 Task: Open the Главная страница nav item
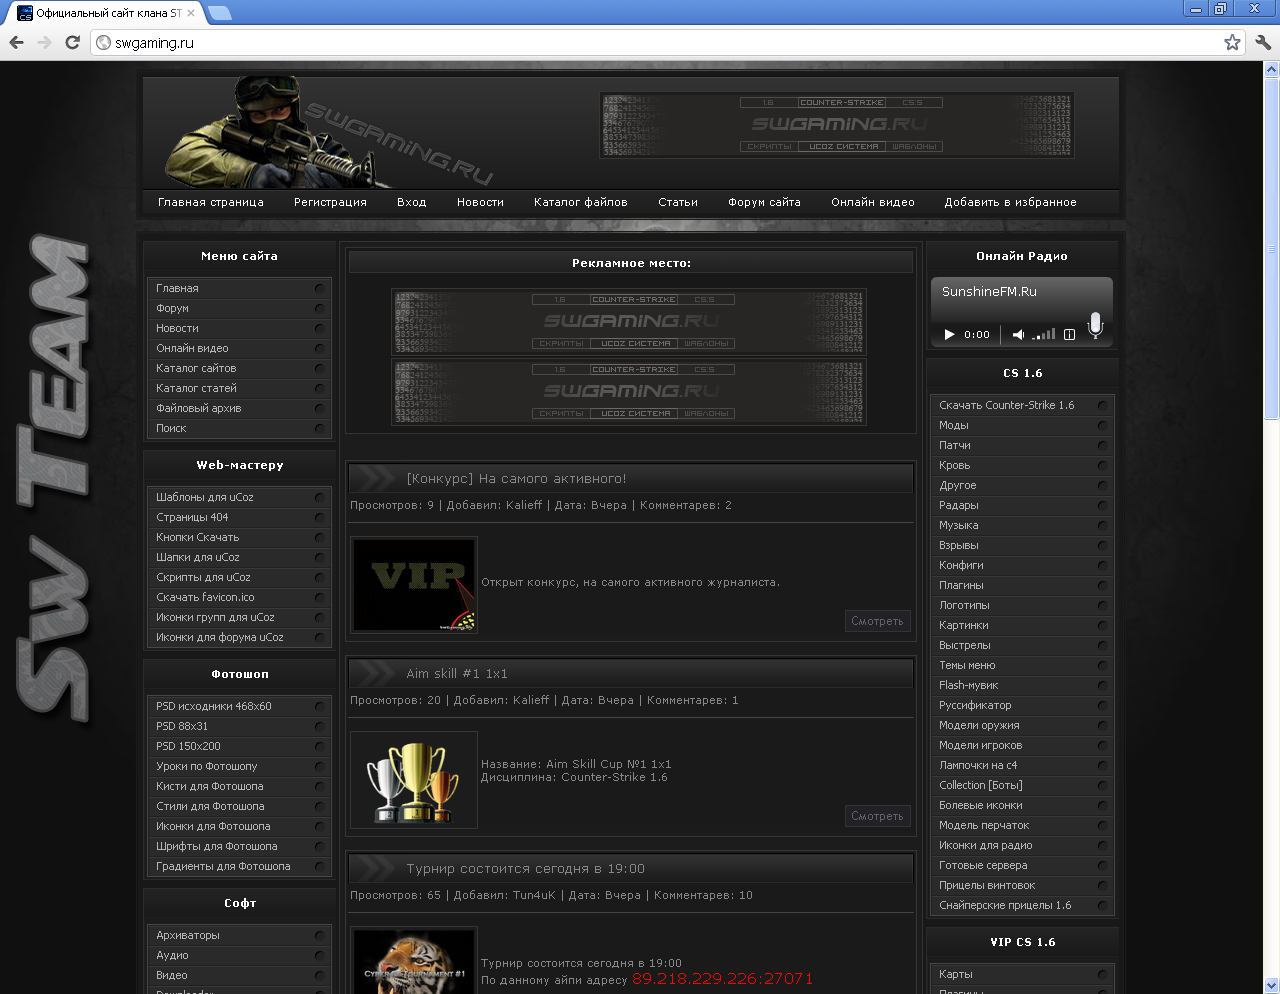click(x=211, y=202)
